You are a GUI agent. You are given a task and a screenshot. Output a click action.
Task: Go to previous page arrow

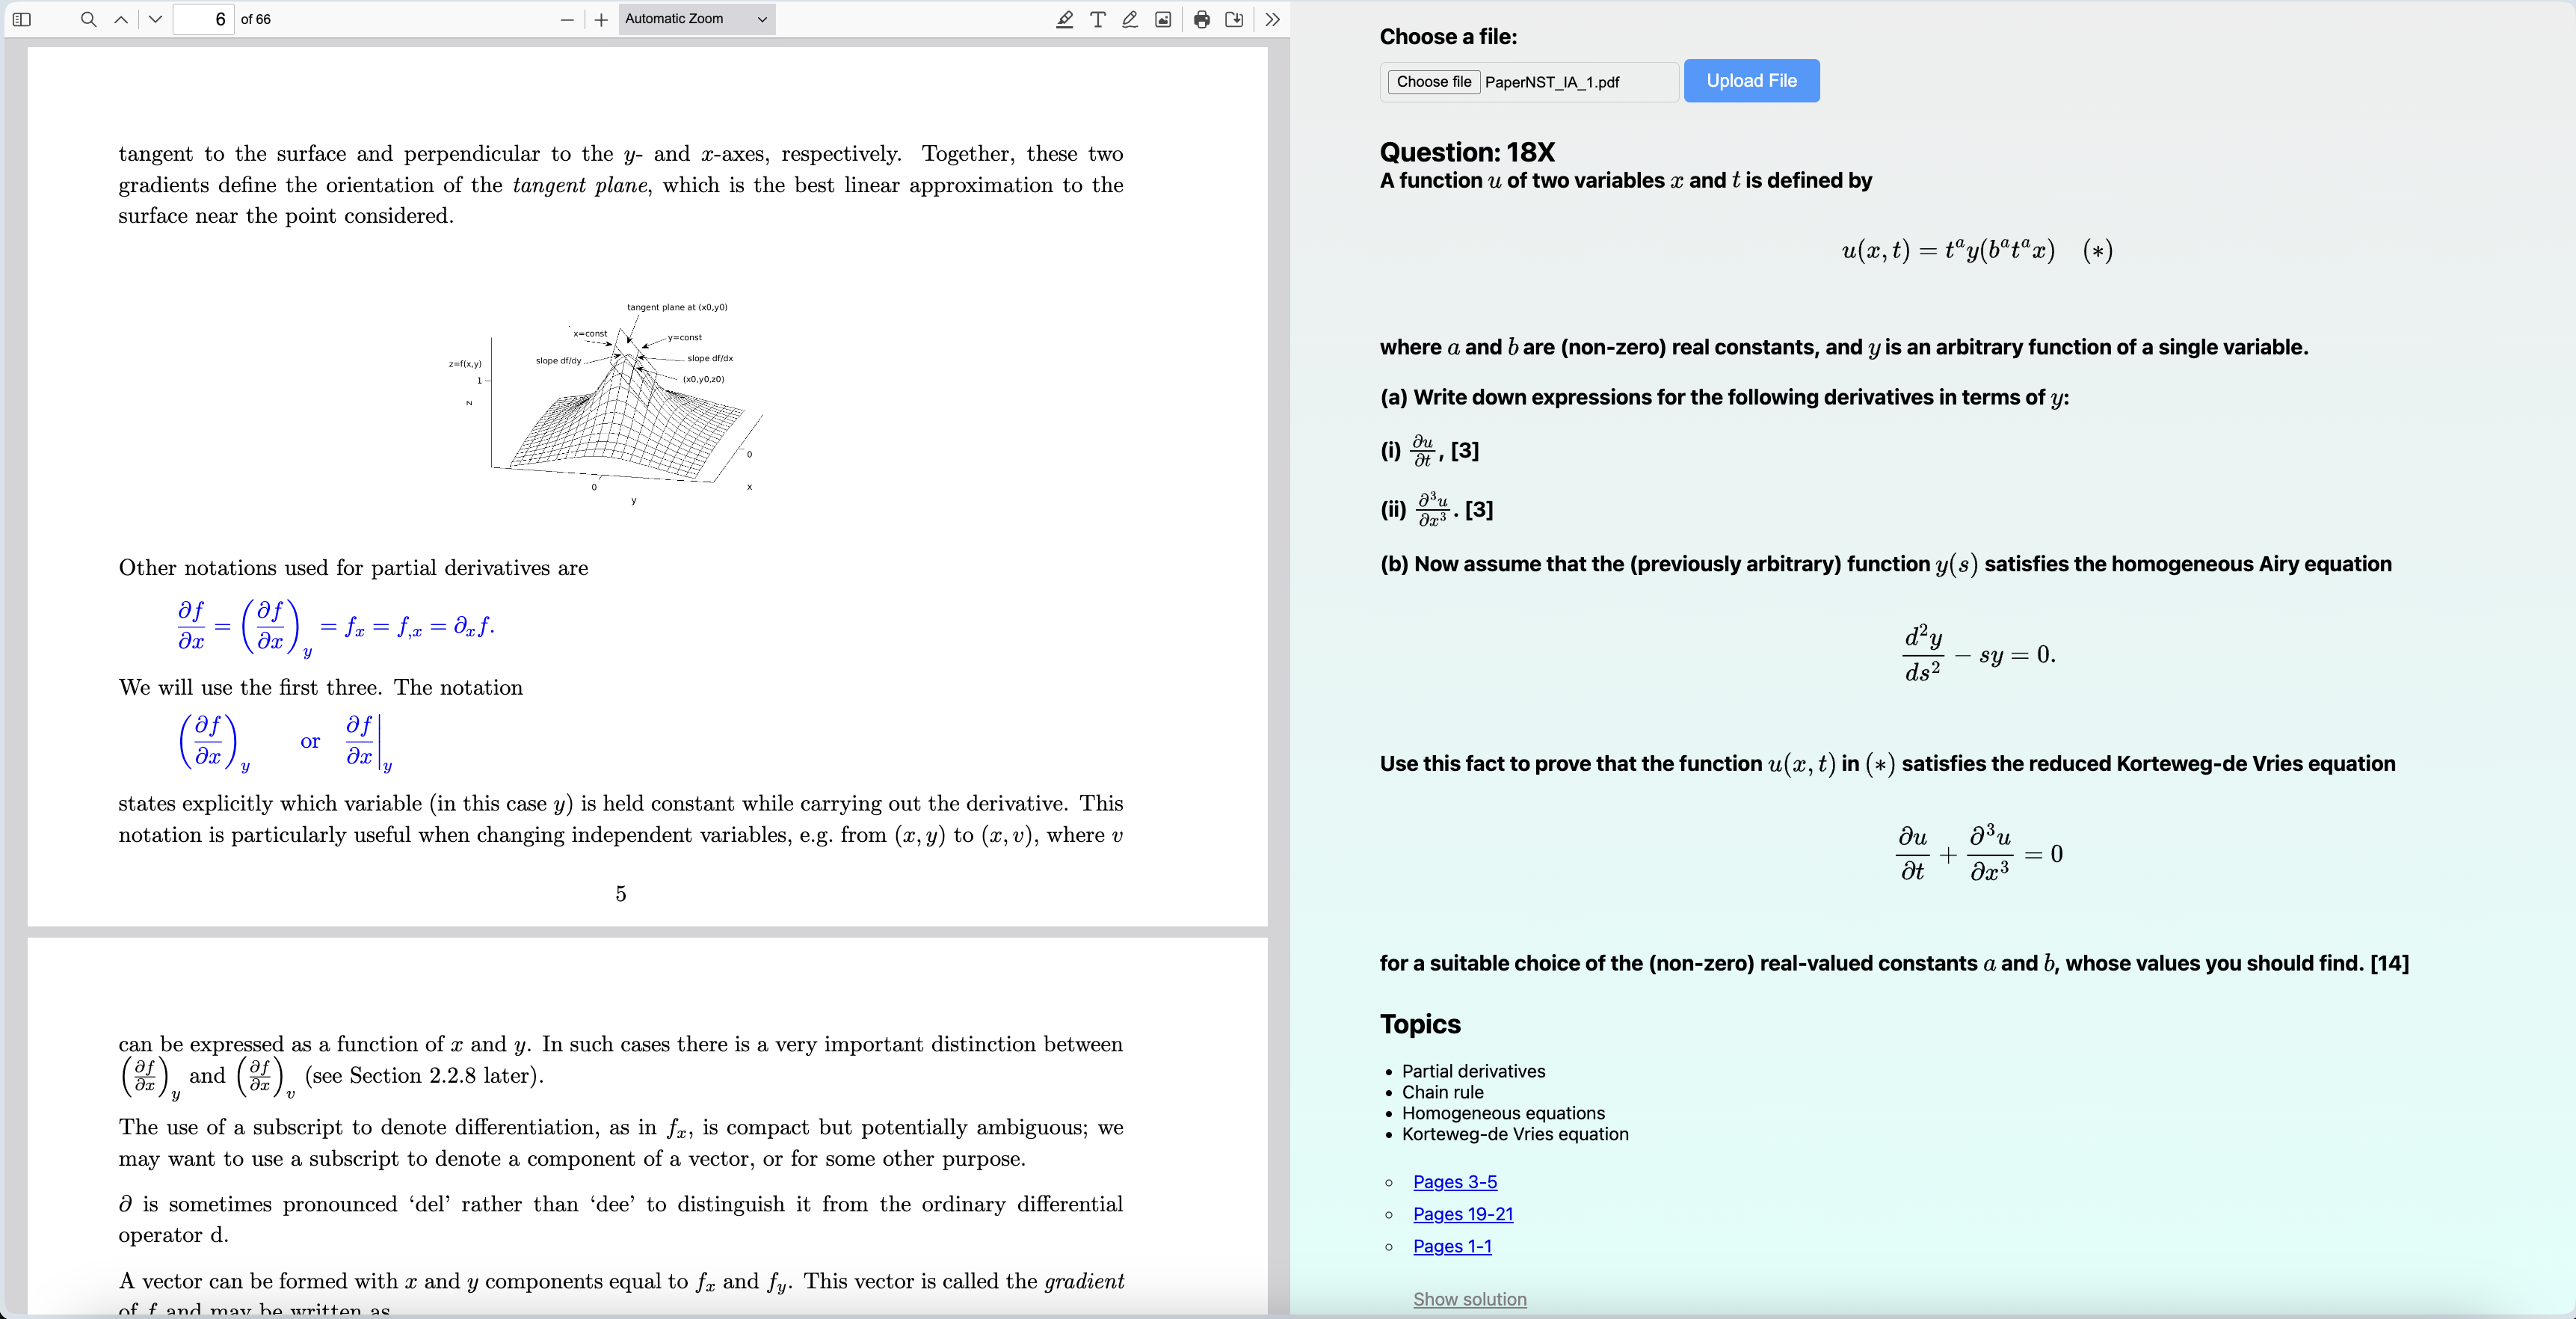tap(121, 19)
